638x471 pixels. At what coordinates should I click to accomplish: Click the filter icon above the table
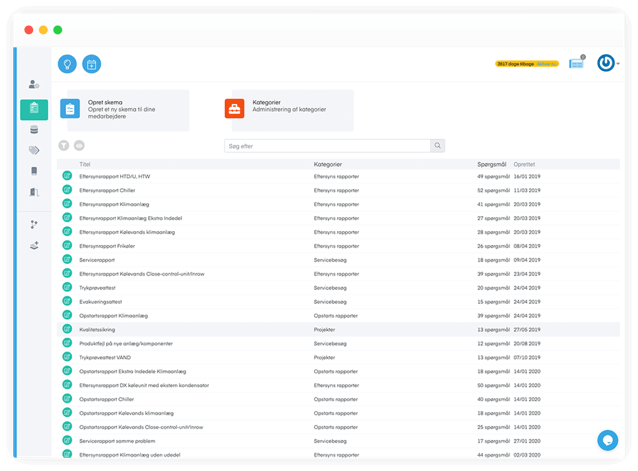pyautogui.click(x=64, y=145)
